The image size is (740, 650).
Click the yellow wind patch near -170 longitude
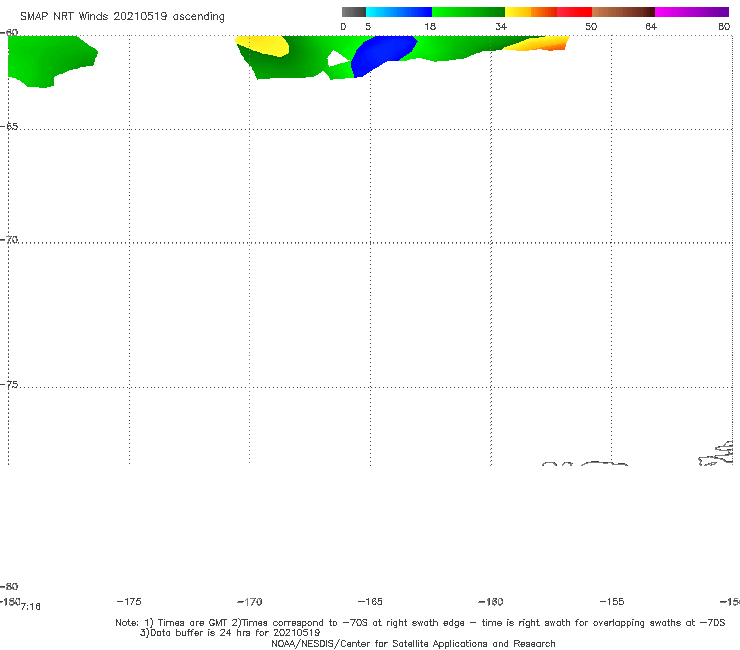point(263,46)
